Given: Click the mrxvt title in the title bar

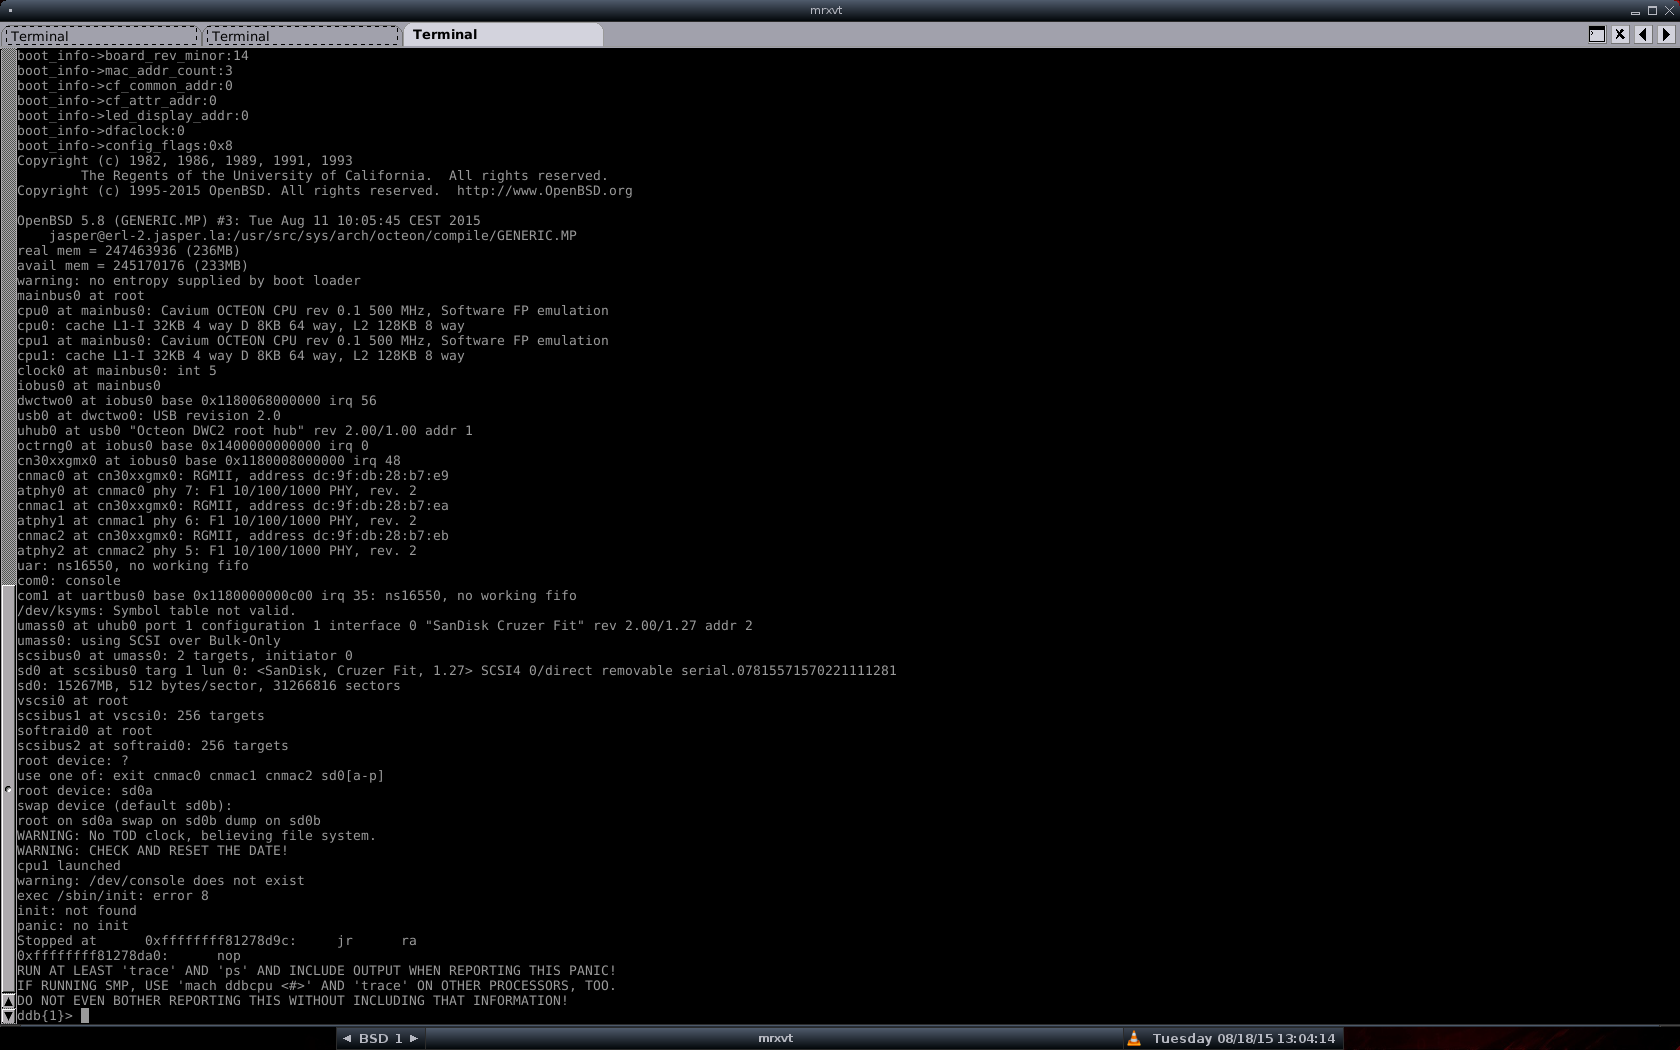Looking at the screenshot, I should click(x=826, y=10).
